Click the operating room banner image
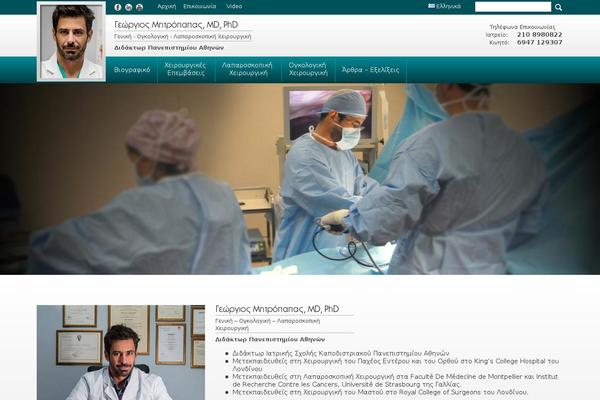600x400 pixels. pyautogui.click(x=300, y=179)
